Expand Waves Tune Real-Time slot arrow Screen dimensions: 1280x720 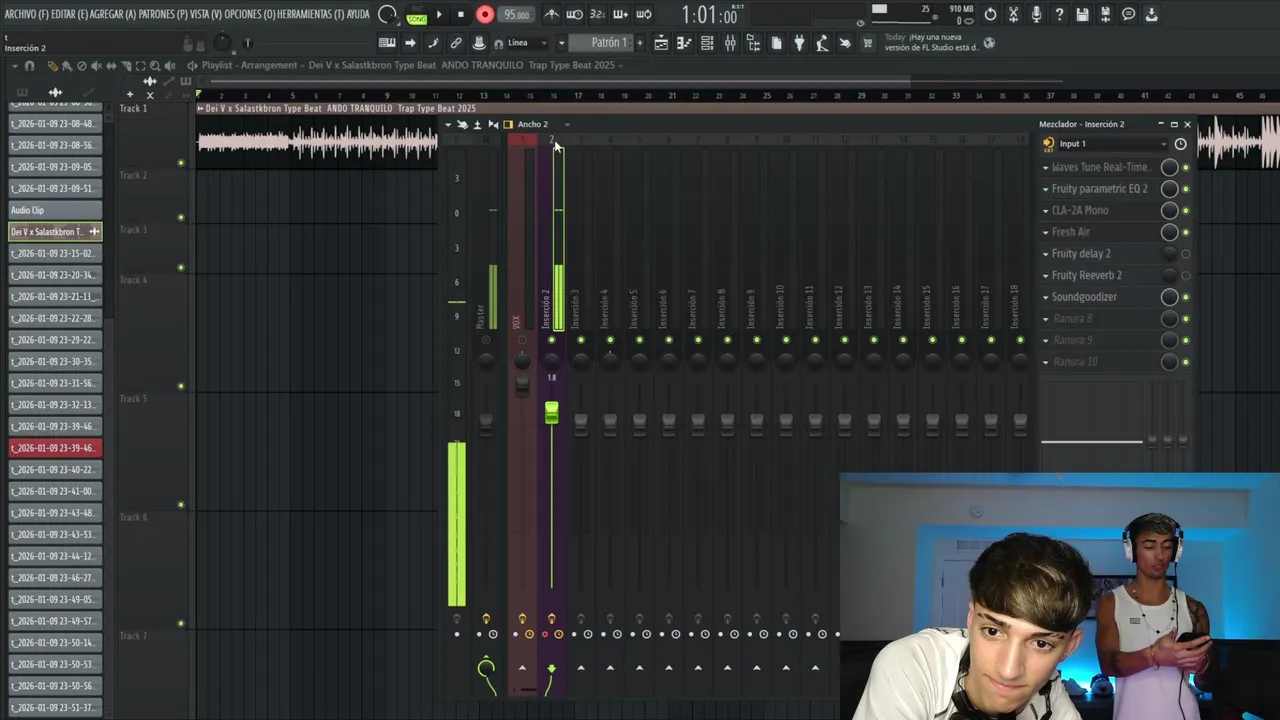pyautogui.click(x=1046, y=168)
